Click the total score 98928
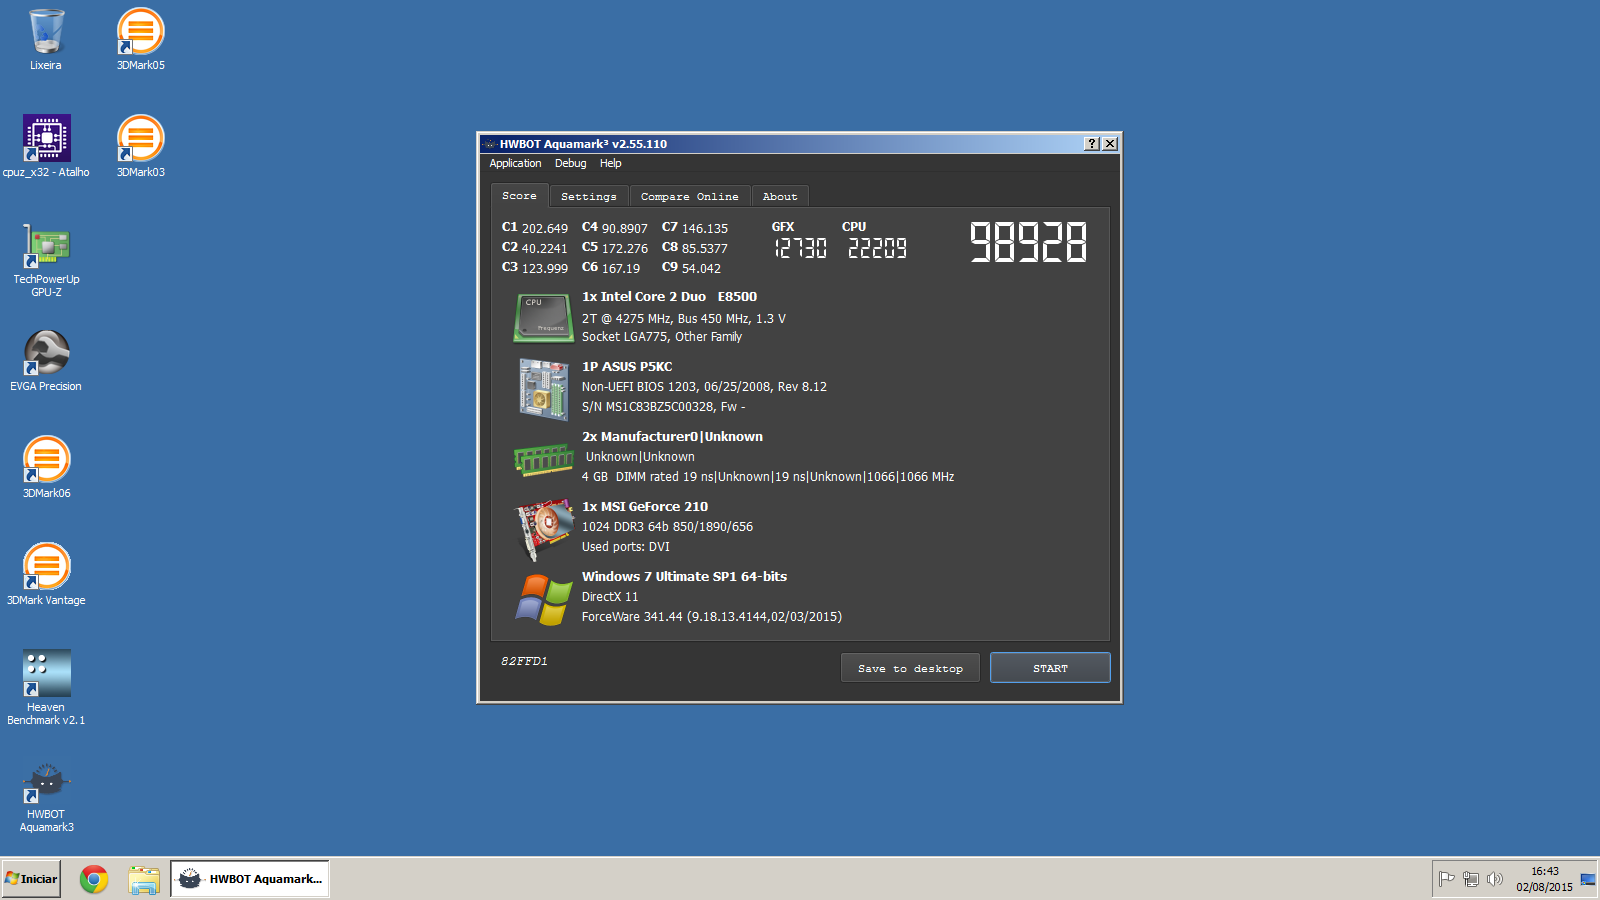1600x900 pixels. click(x=1028, y=242)
